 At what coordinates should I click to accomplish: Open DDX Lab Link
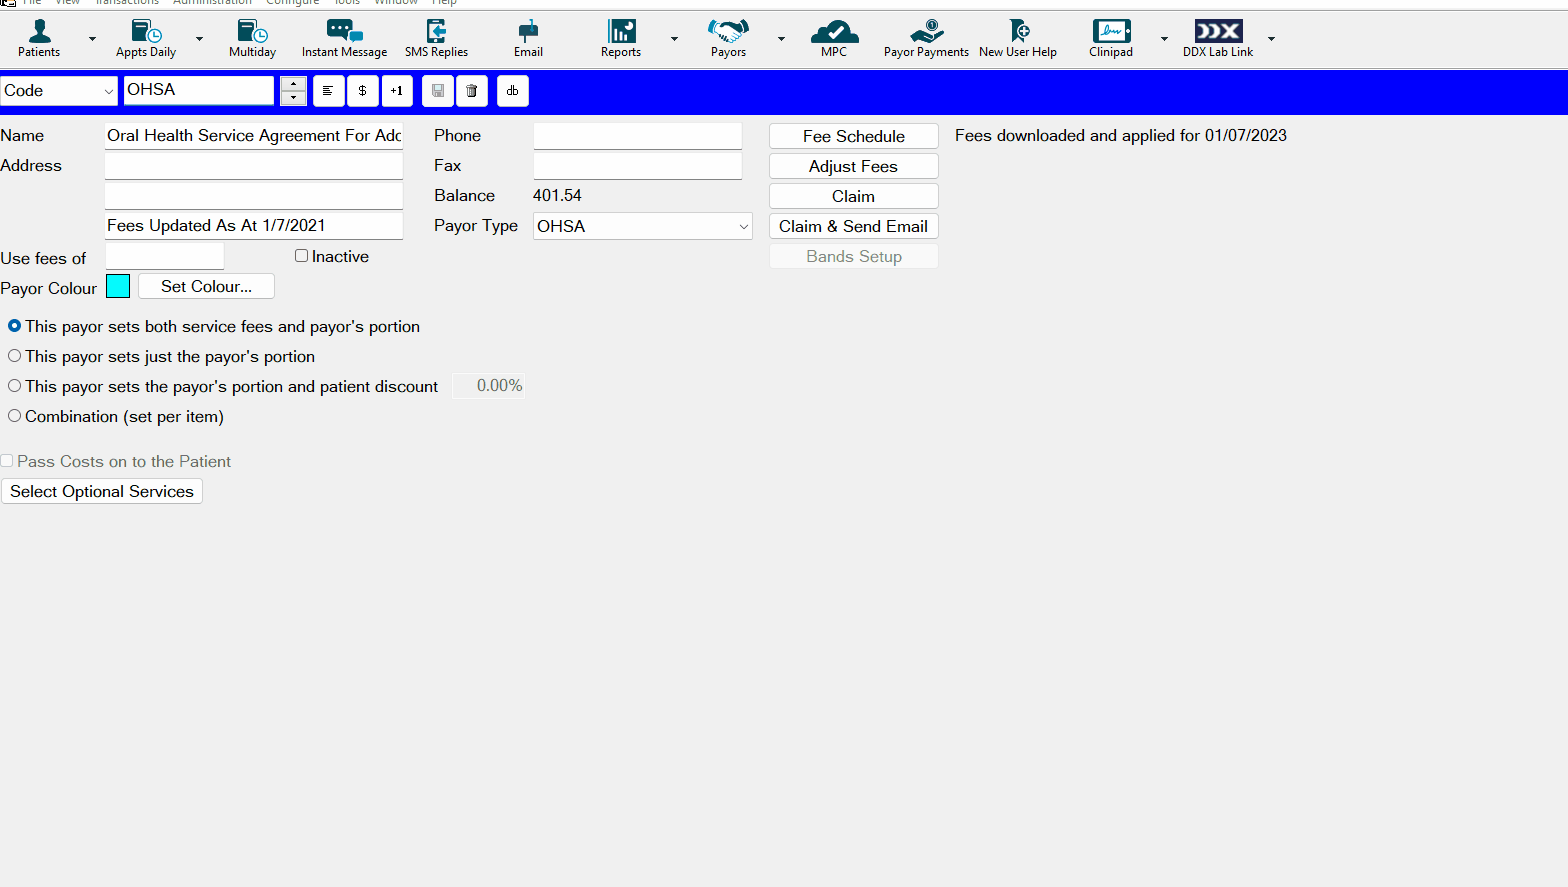coord(1218,39)
